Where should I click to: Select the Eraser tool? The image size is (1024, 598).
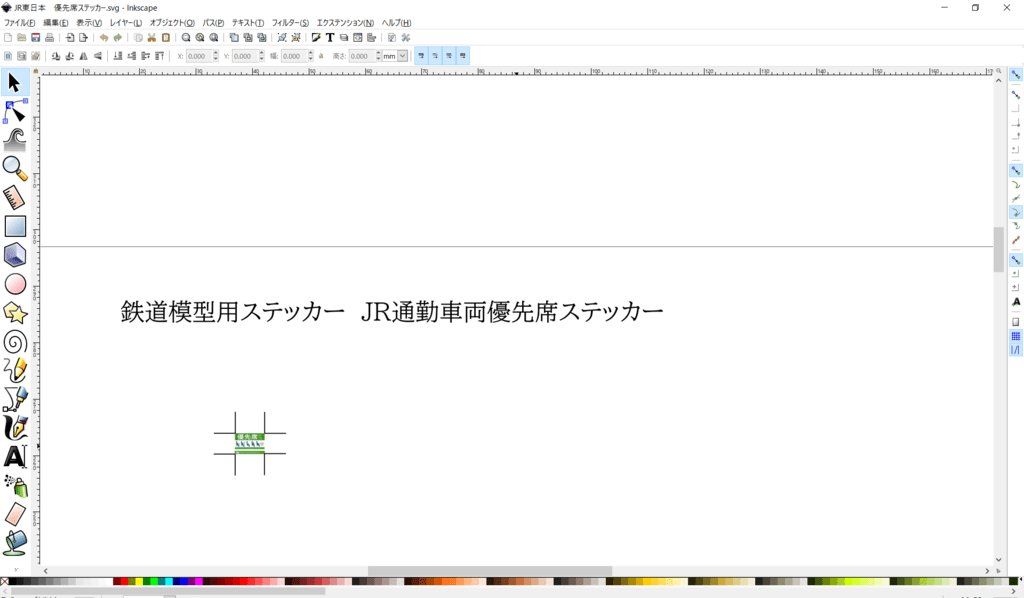coord(14,514)
